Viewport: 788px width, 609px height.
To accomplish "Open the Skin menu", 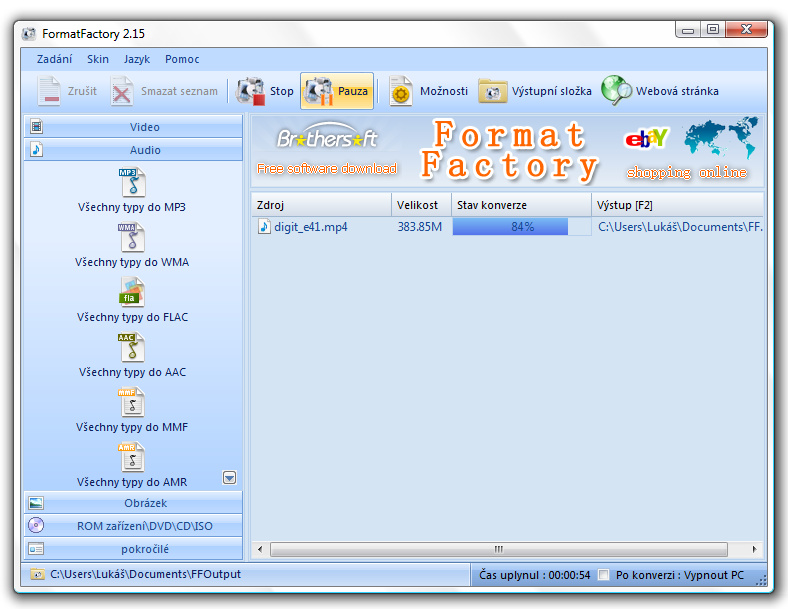I will click(97, 59).
